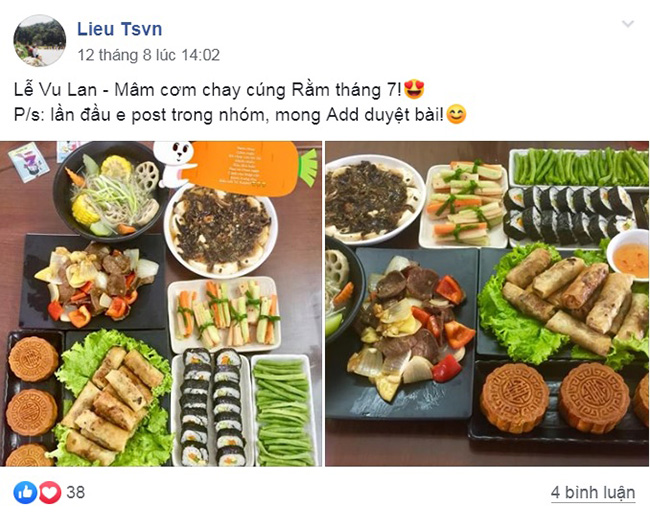Expand the post options chevron
This screenshot has width=650, height=528.
click(x=628, y=24)
